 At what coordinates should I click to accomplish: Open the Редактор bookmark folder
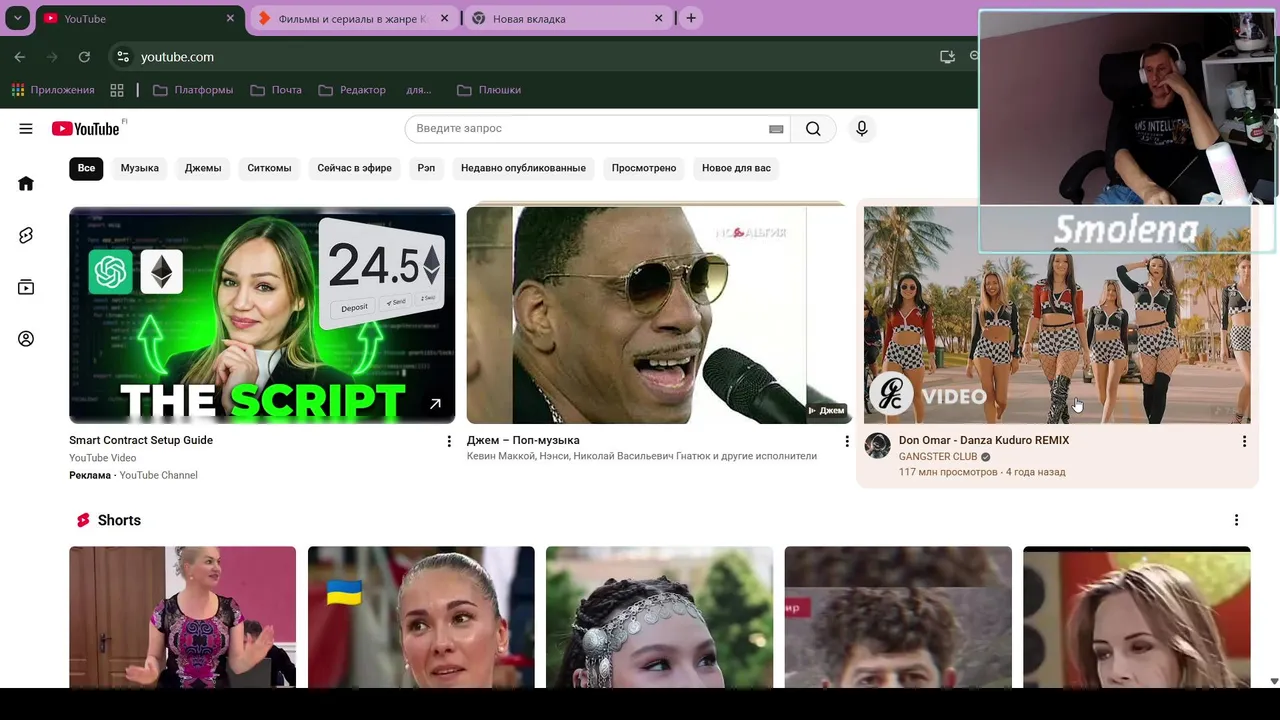352,90
